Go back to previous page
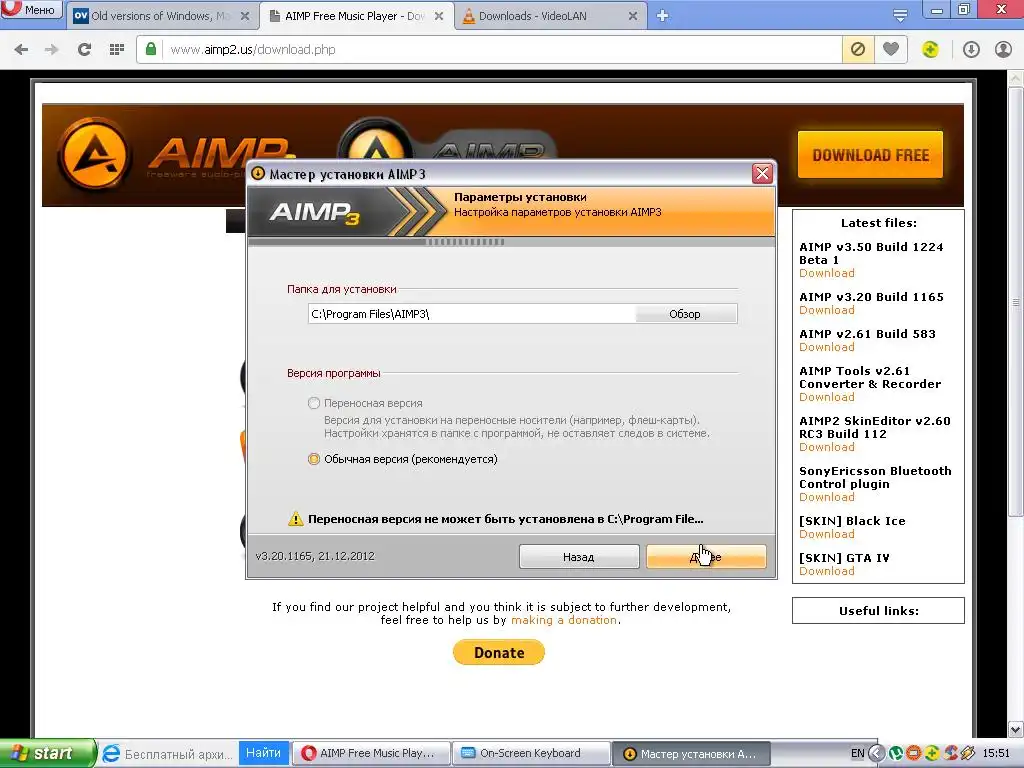The width and height of the screenshot is (1024, 768). (x=21, y=50)
